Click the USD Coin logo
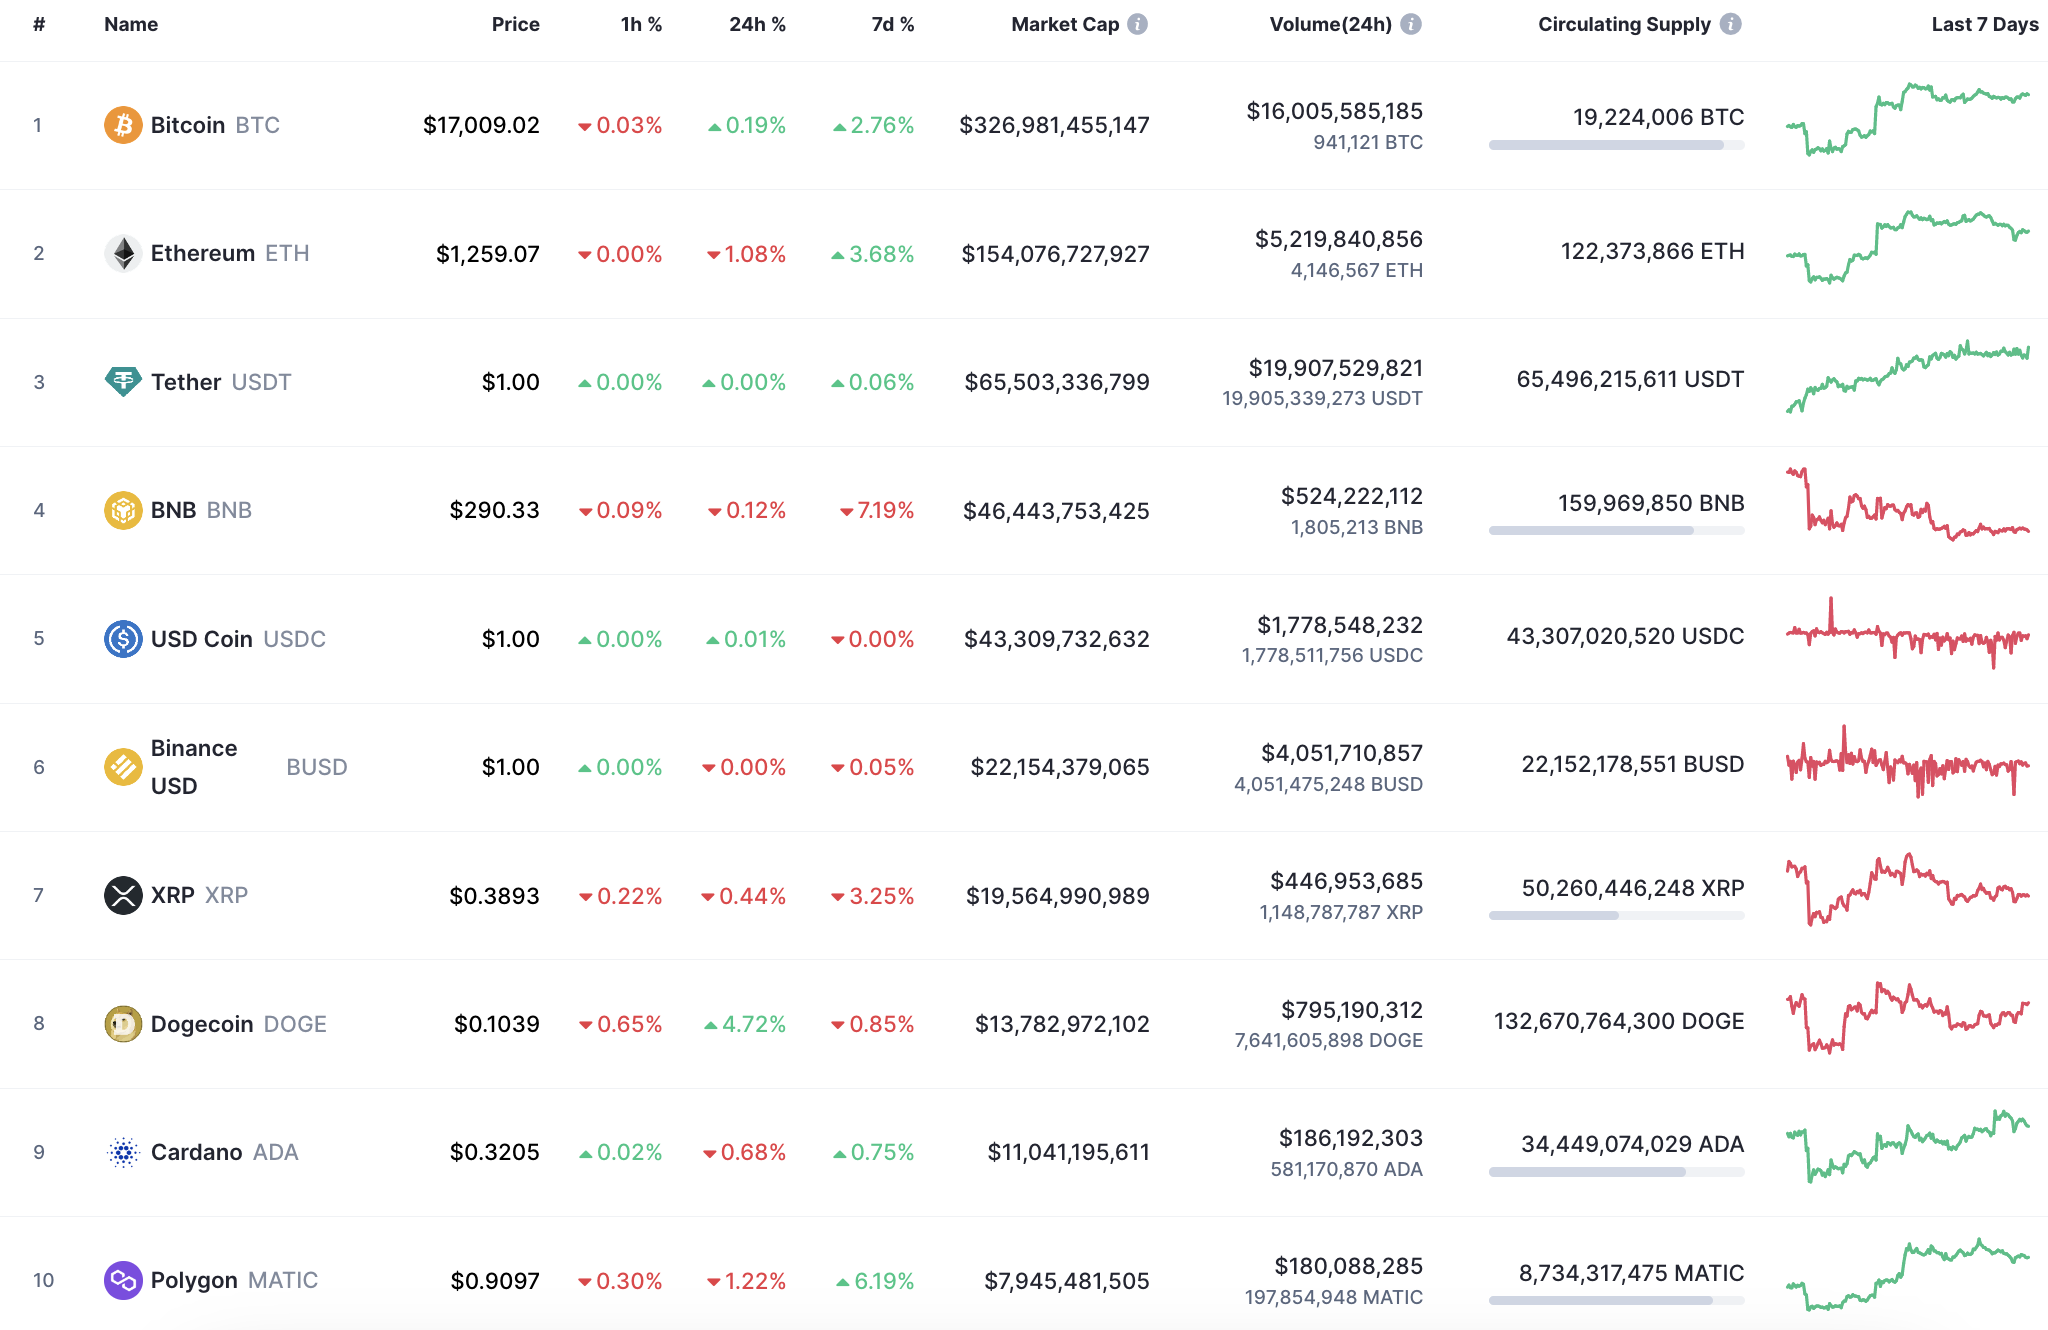Image resolution: width=2048 pixels, height=1330 pixels. pyautogui.click(x=122, y=638)
